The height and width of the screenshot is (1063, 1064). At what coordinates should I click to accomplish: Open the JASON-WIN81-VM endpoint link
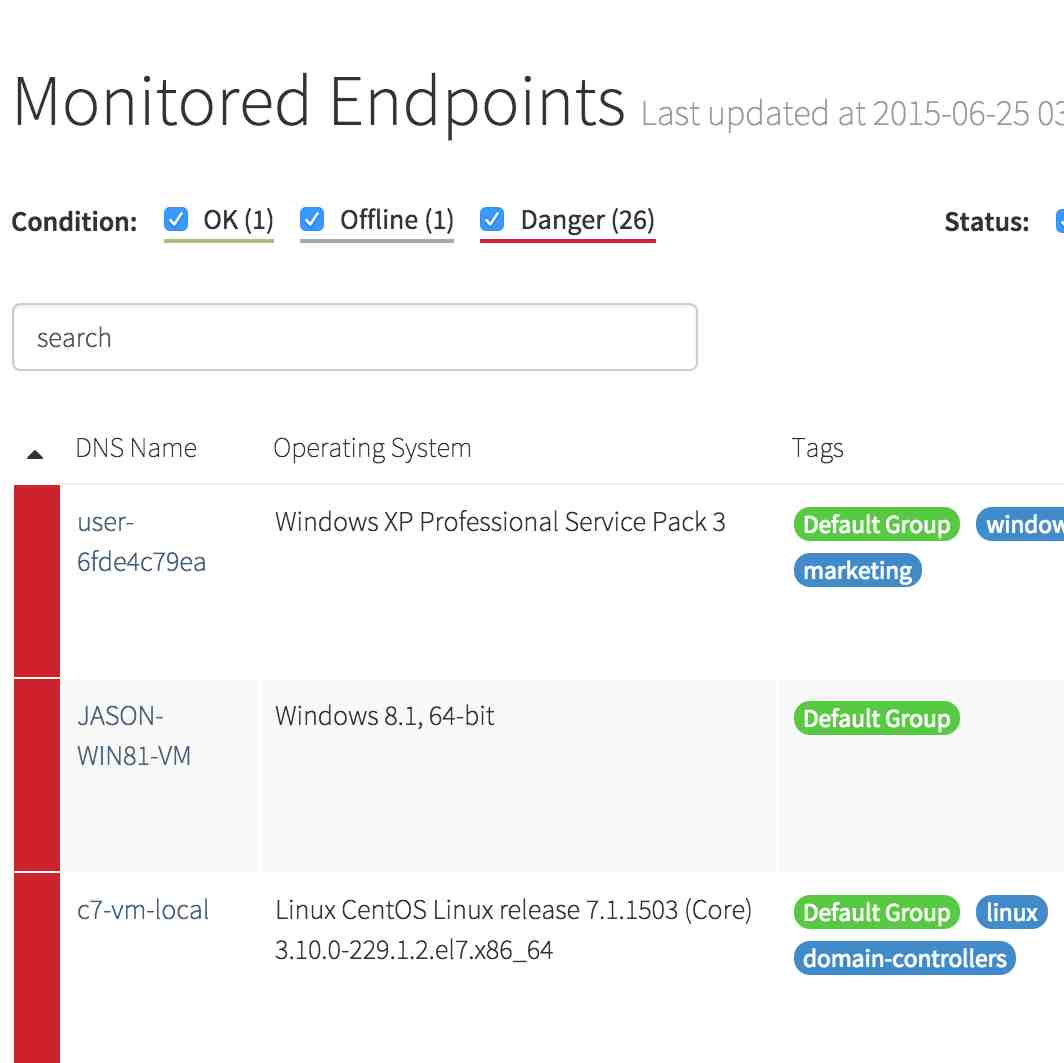click(x=134, y=736)
